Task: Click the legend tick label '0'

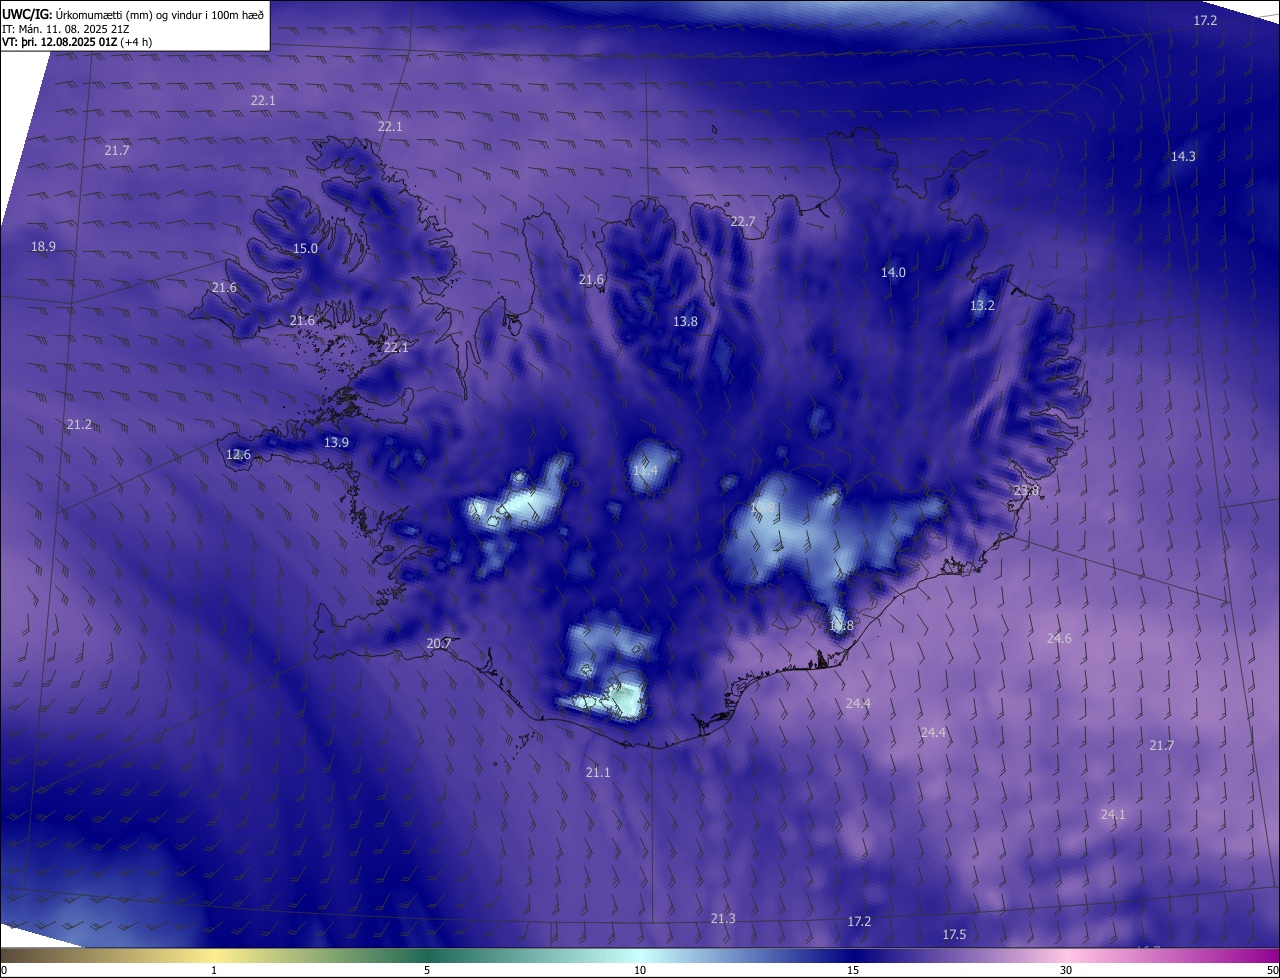Action: coord(4,970)
